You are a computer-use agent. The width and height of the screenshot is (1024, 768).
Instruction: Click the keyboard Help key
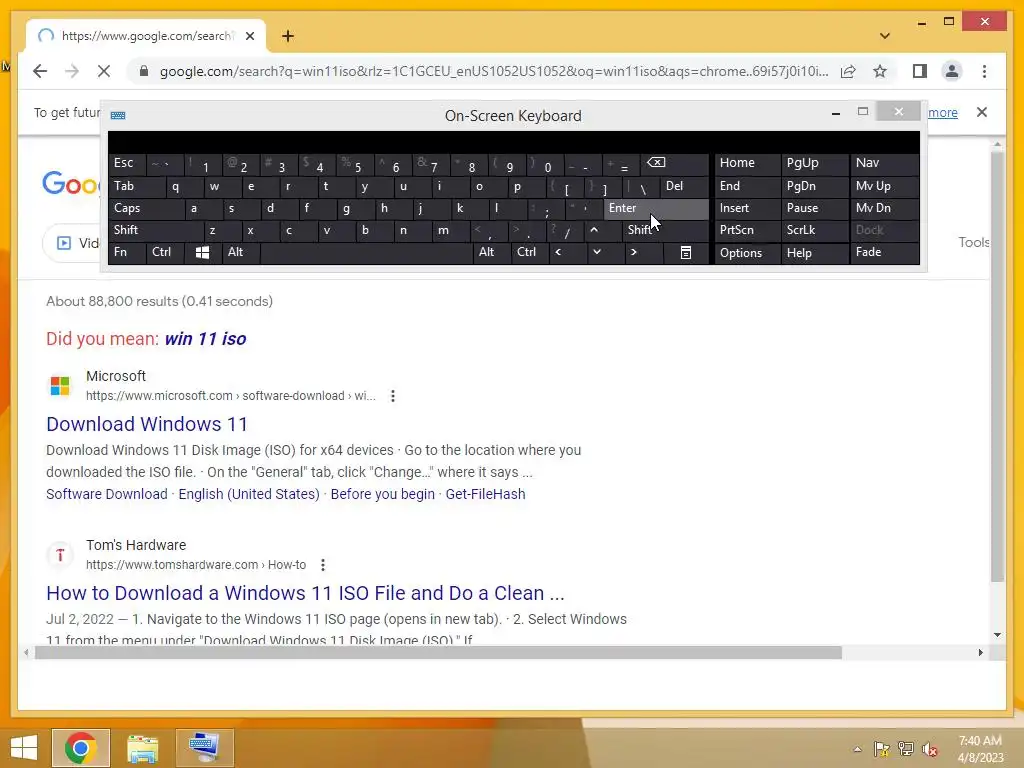point(814,253)
